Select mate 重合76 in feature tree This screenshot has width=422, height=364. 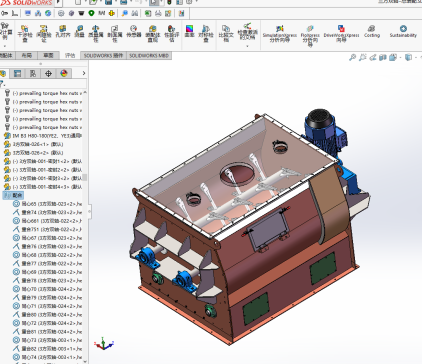click(x=47, y=246)
